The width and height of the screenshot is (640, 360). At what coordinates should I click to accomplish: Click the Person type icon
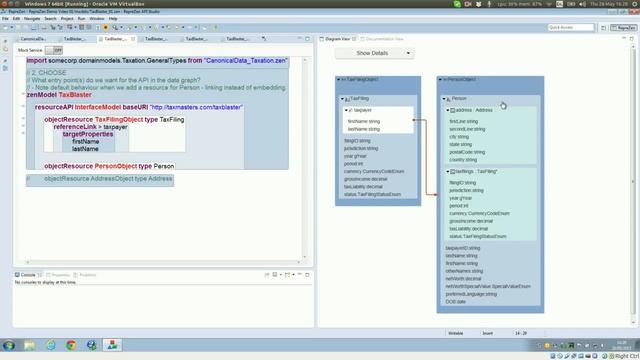(449, 99)
